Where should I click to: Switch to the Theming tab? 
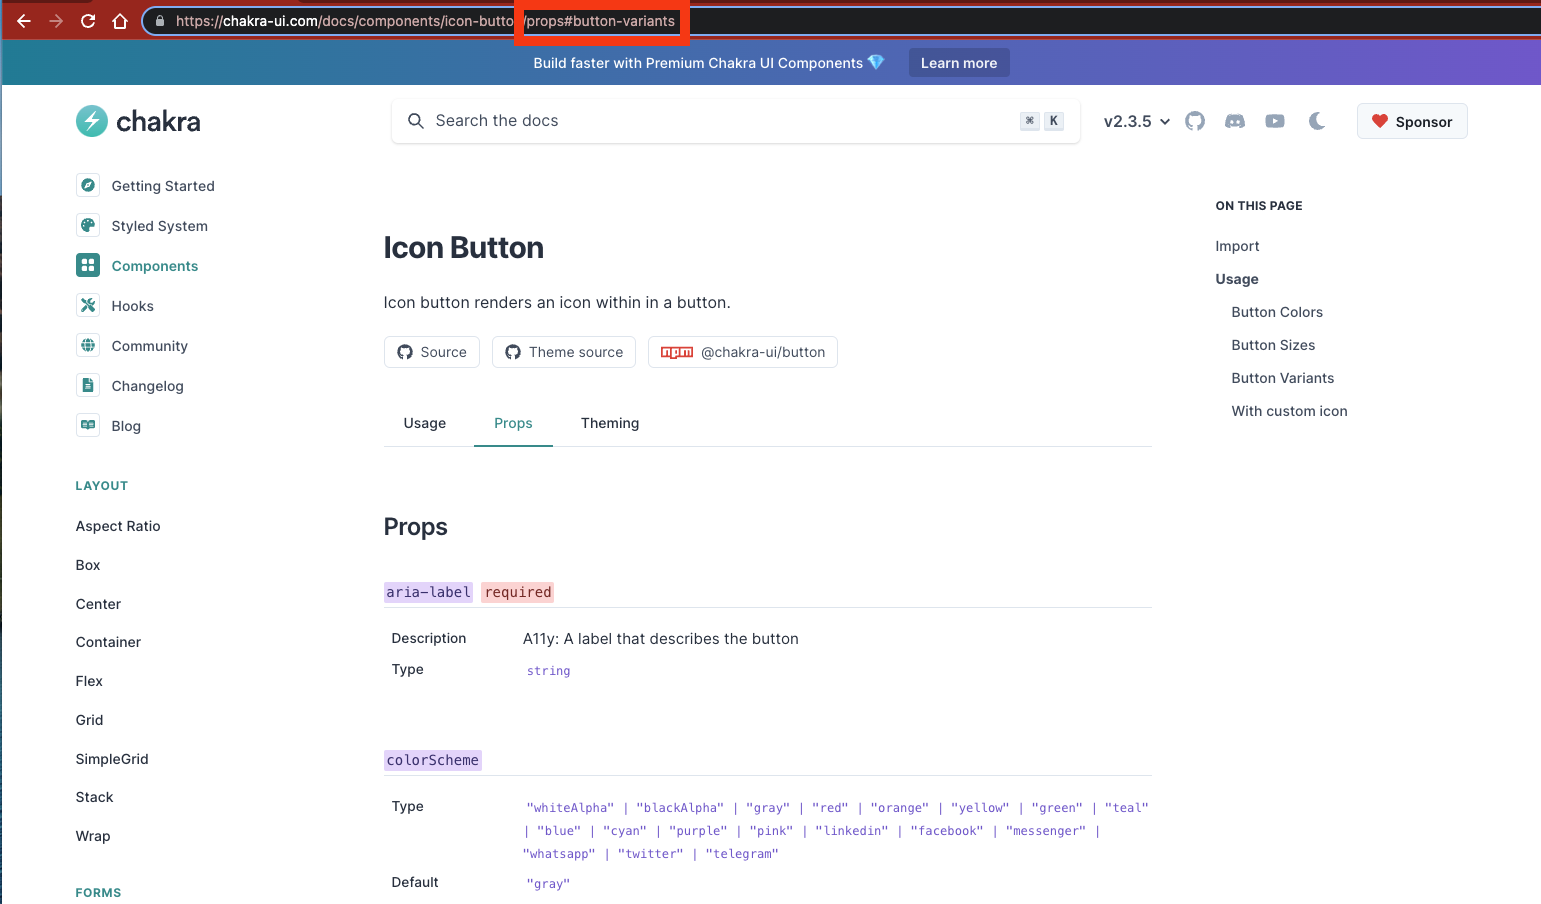point(610,423)
